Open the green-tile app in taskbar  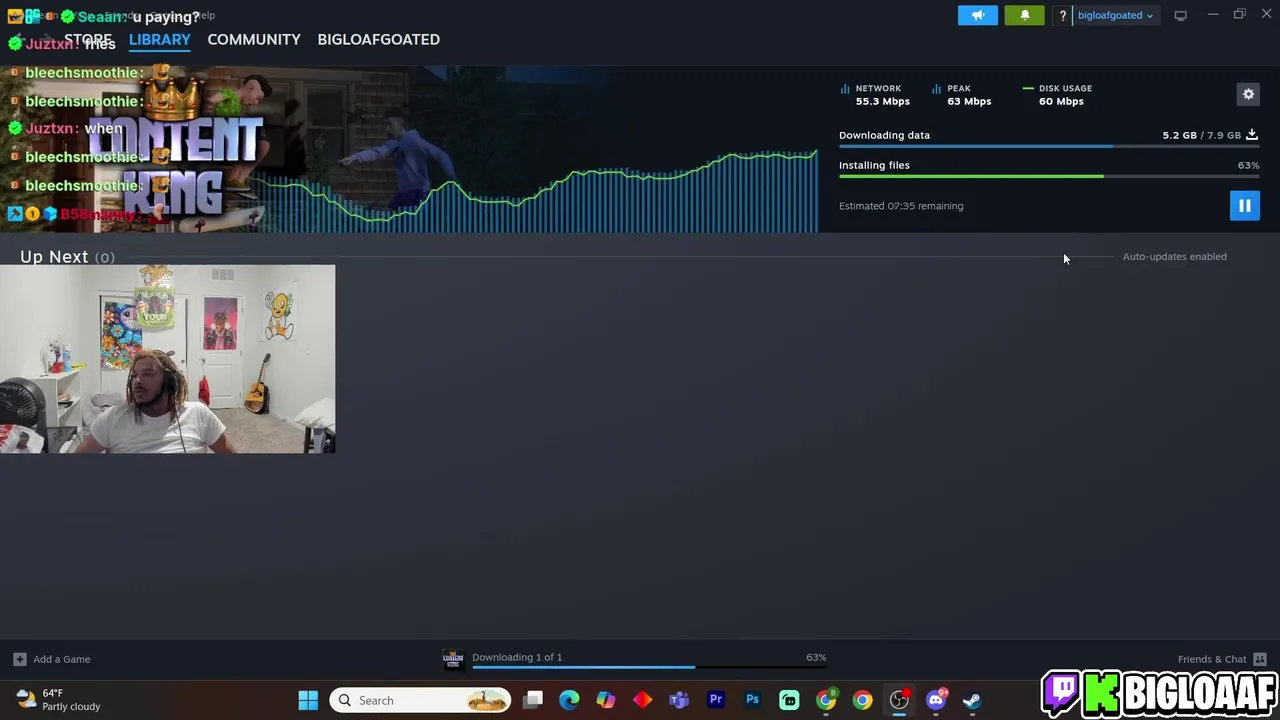(x=789, y=700)
